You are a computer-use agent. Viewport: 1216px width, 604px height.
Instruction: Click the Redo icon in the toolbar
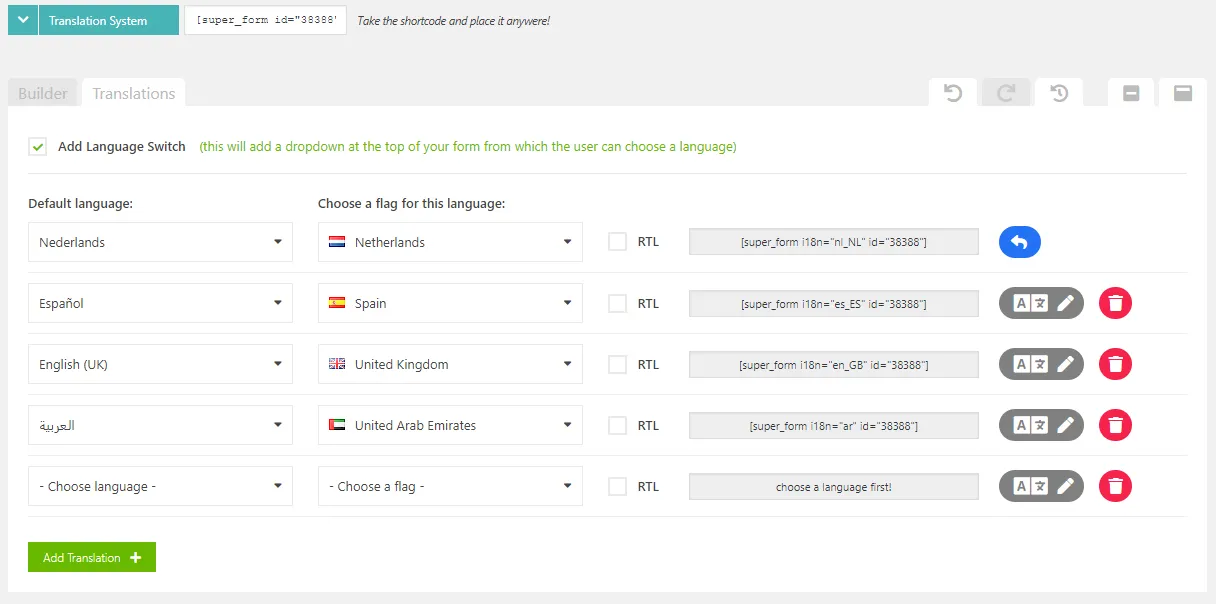tap(1006, 92)
